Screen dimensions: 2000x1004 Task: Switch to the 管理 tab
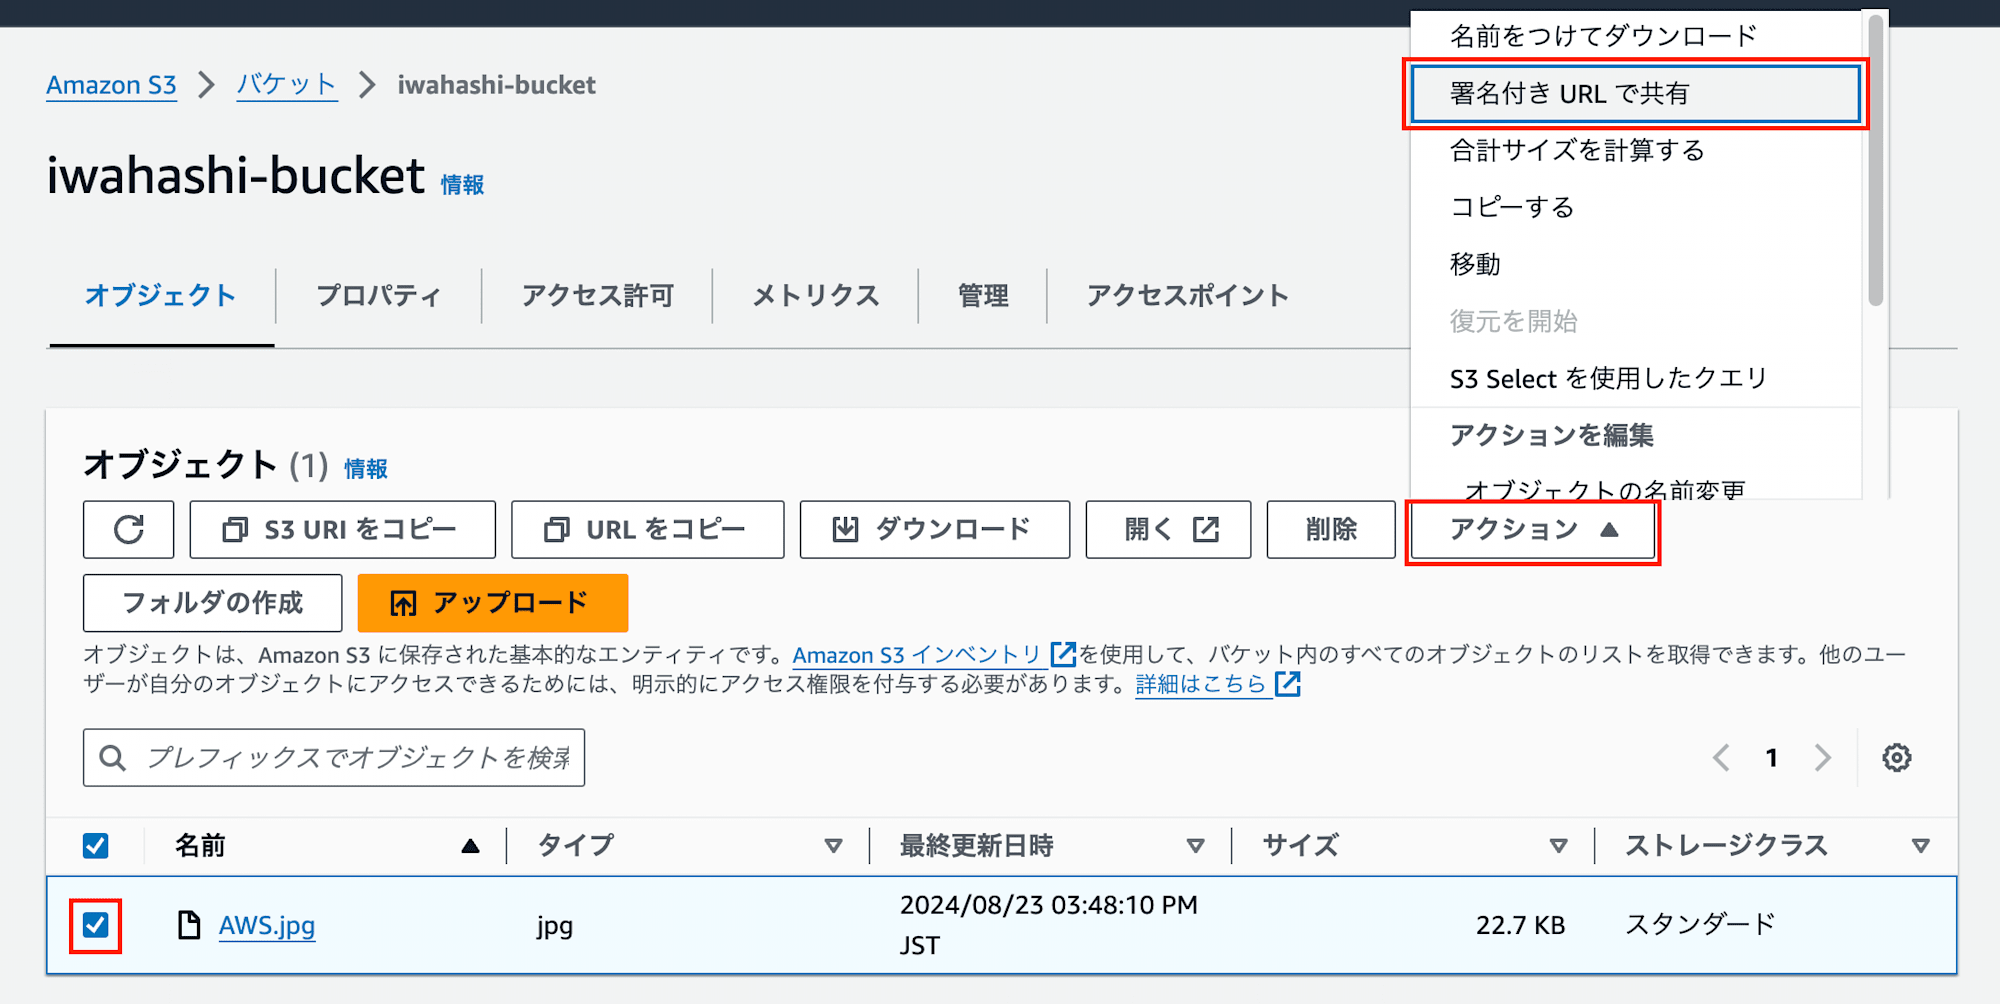pyautogui.click(x=983, y=296)
